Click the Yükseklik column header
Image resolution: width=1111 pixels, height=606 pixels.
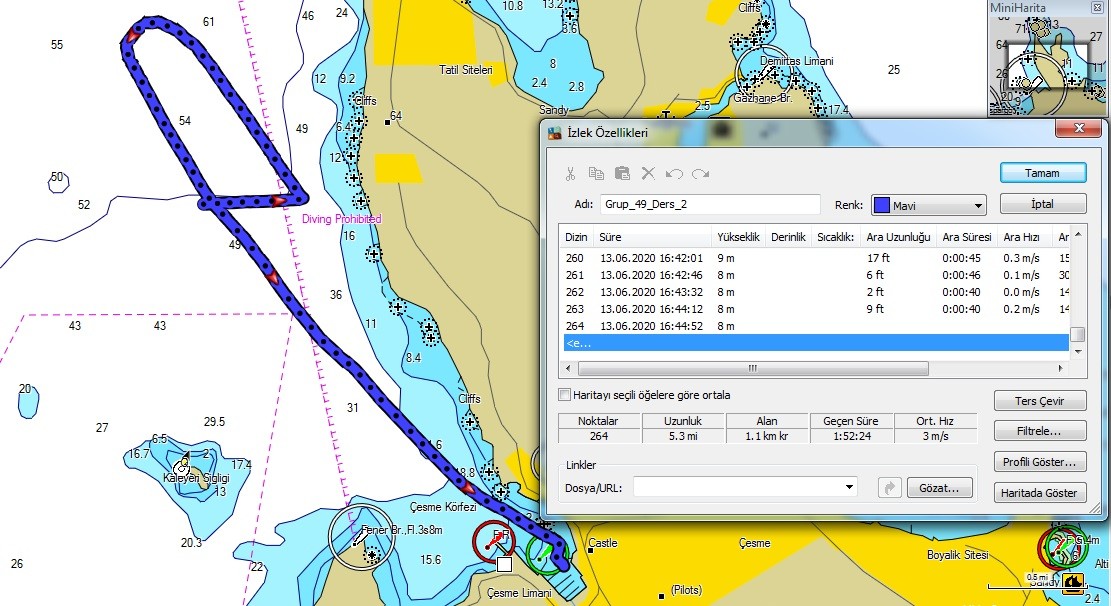click(x=738, y=237)
